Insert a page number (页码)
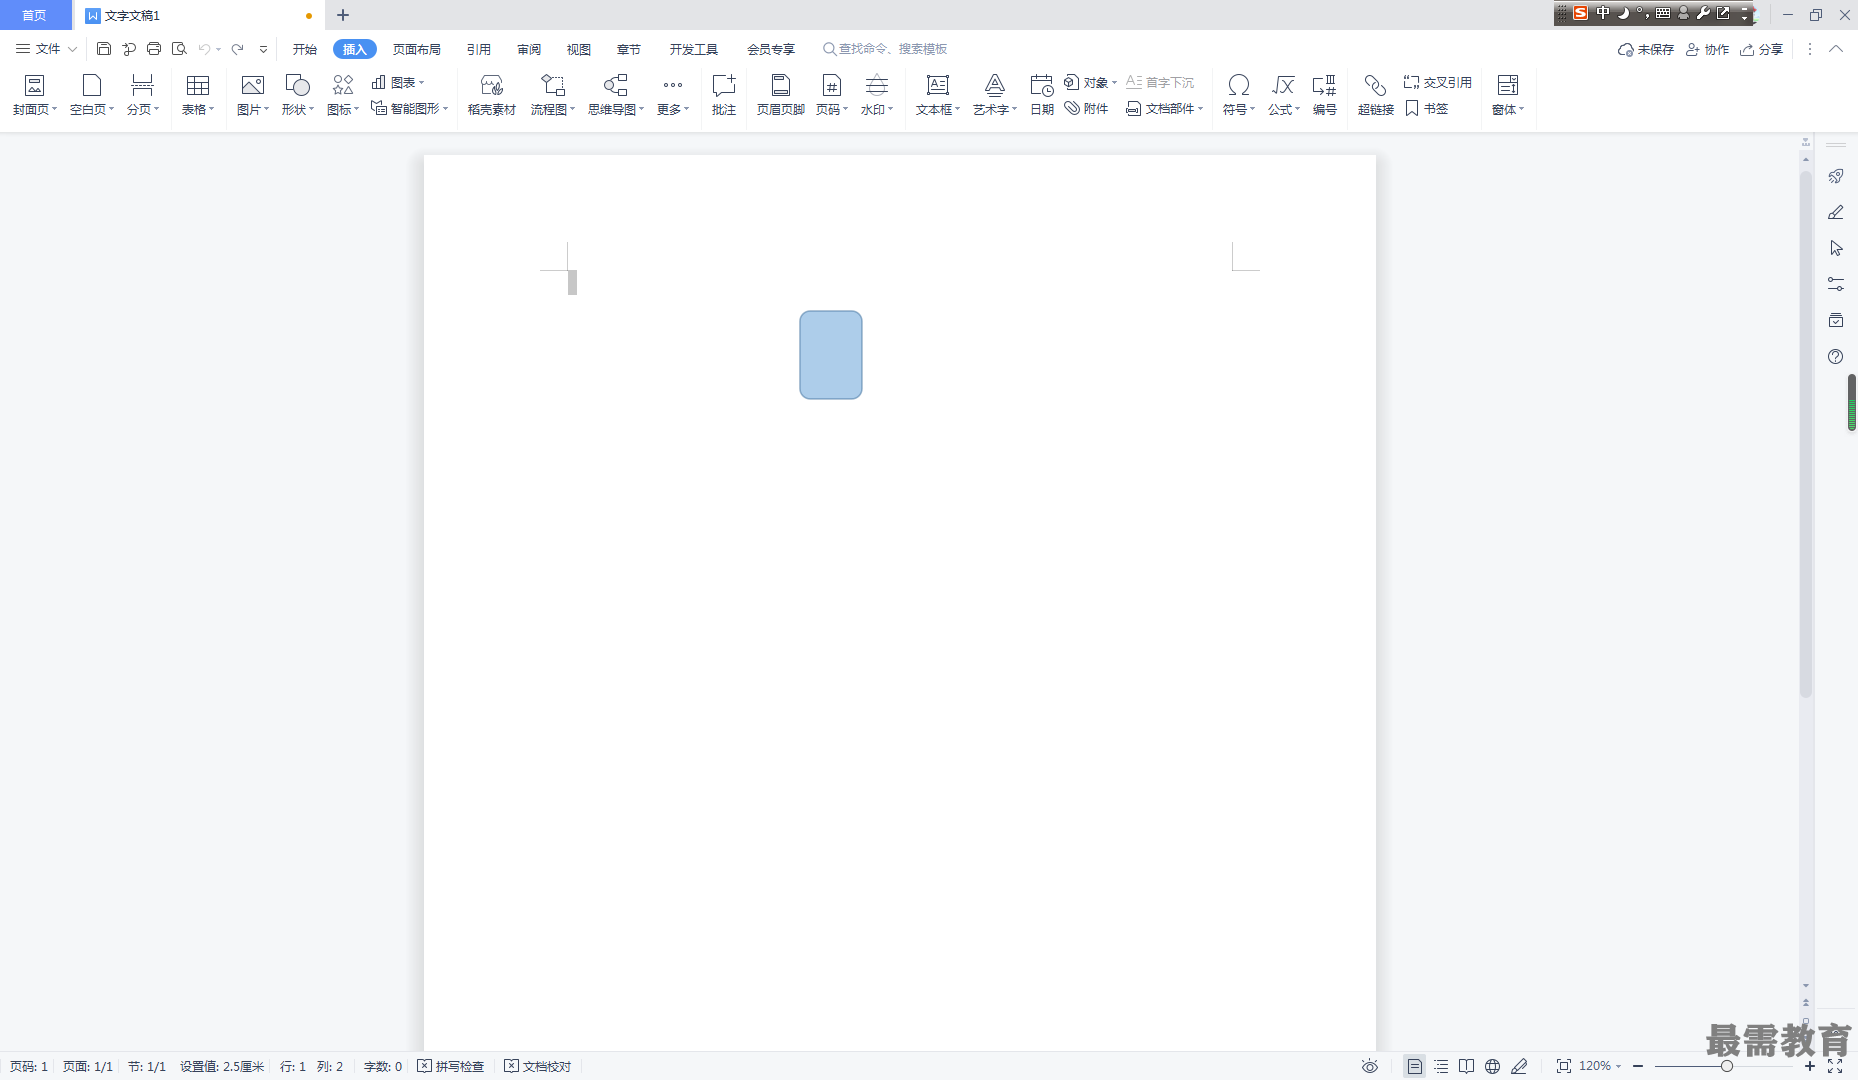Screen dimensions: 1858x1080 click(832, 95)
